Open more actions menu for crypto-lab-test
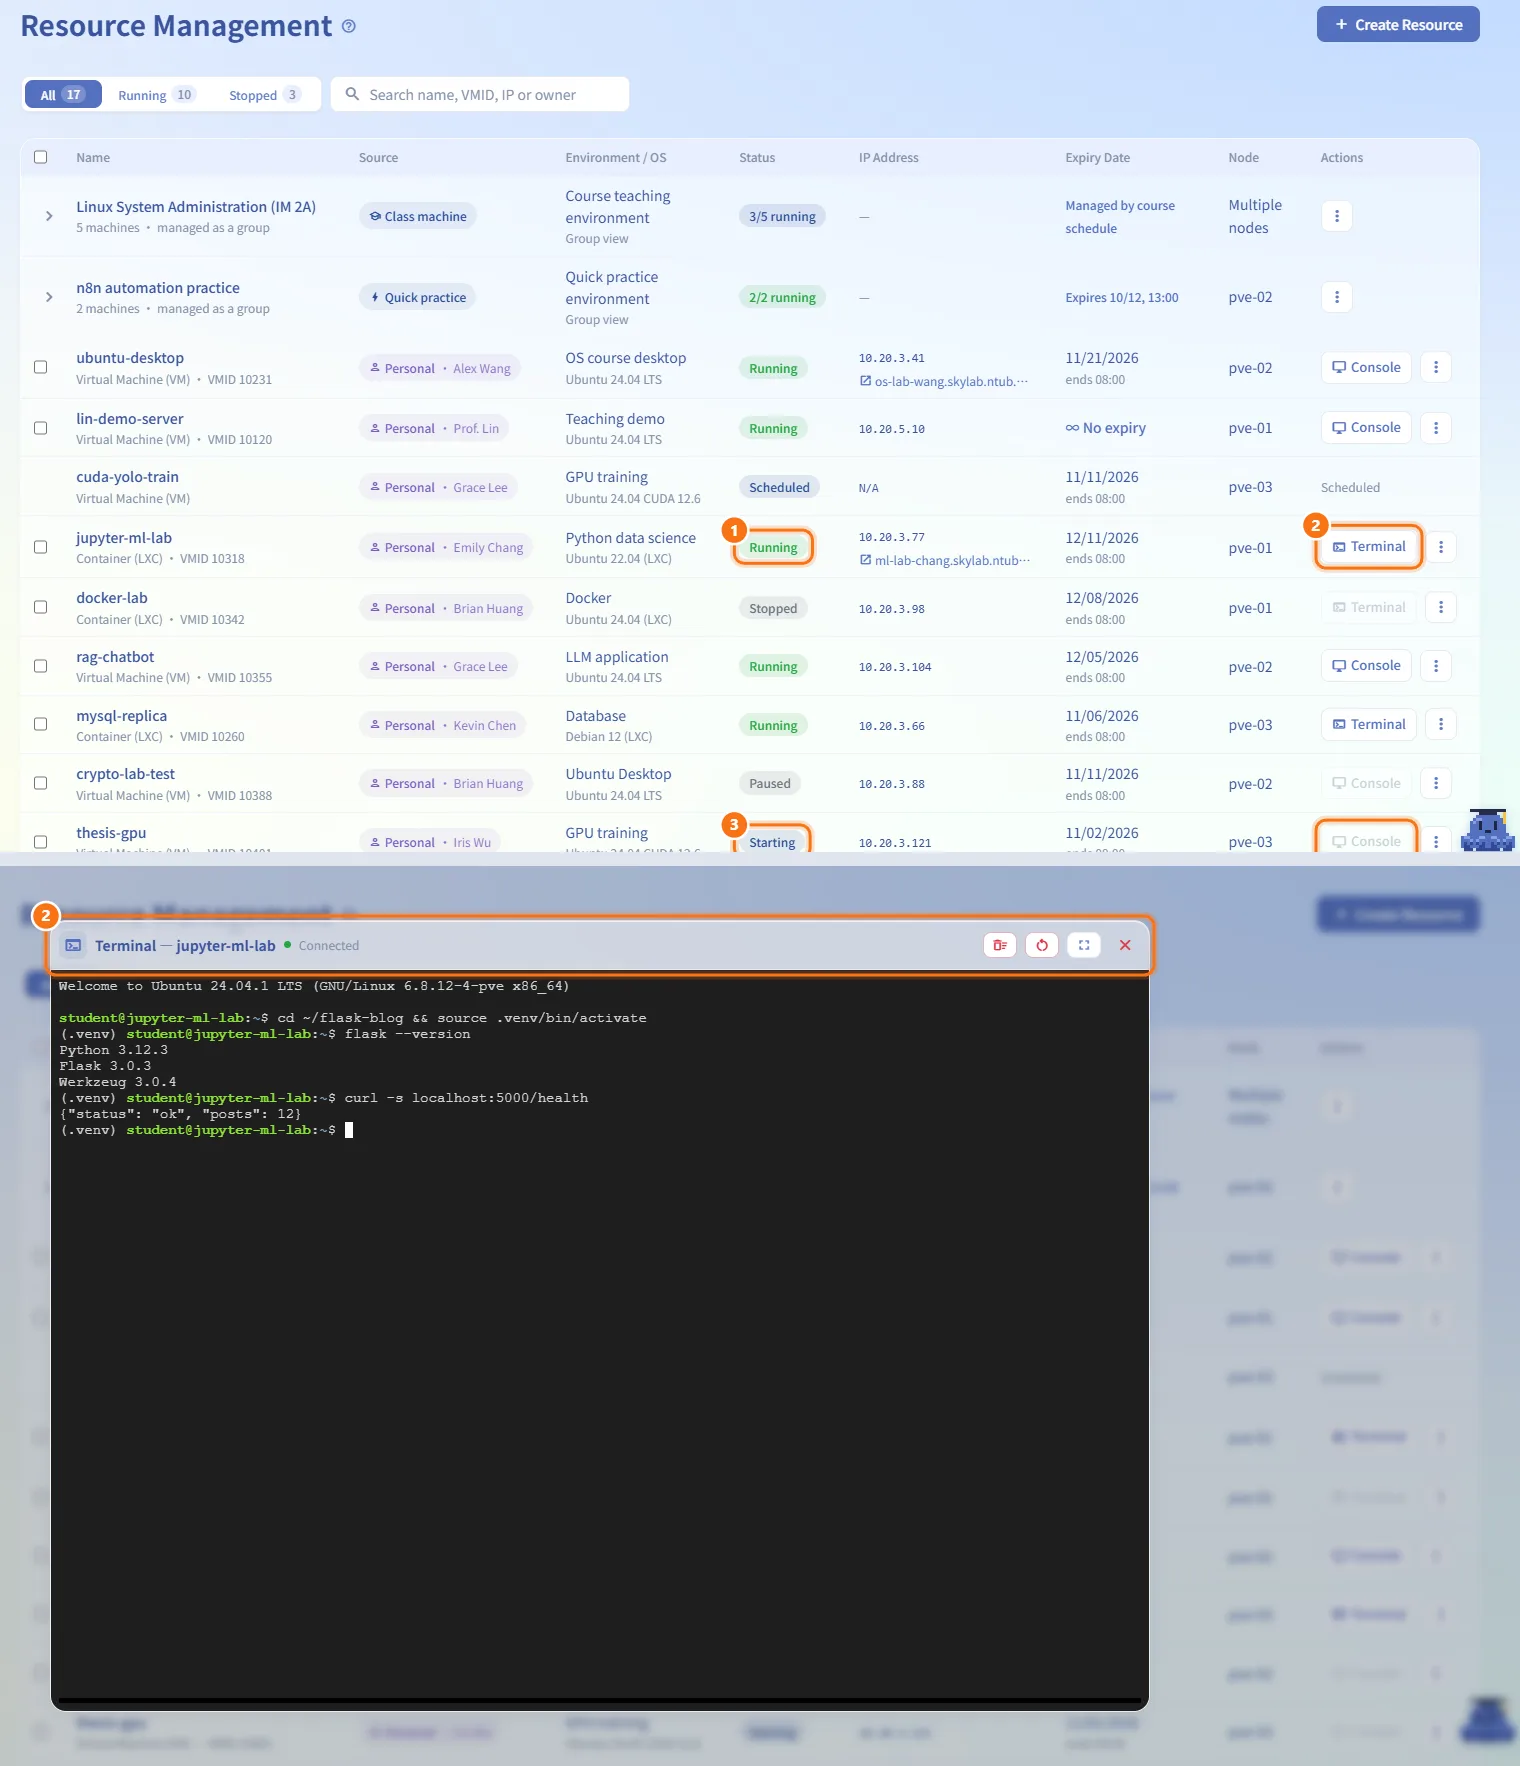The image size is (1520, 1766). point(1436,783)
